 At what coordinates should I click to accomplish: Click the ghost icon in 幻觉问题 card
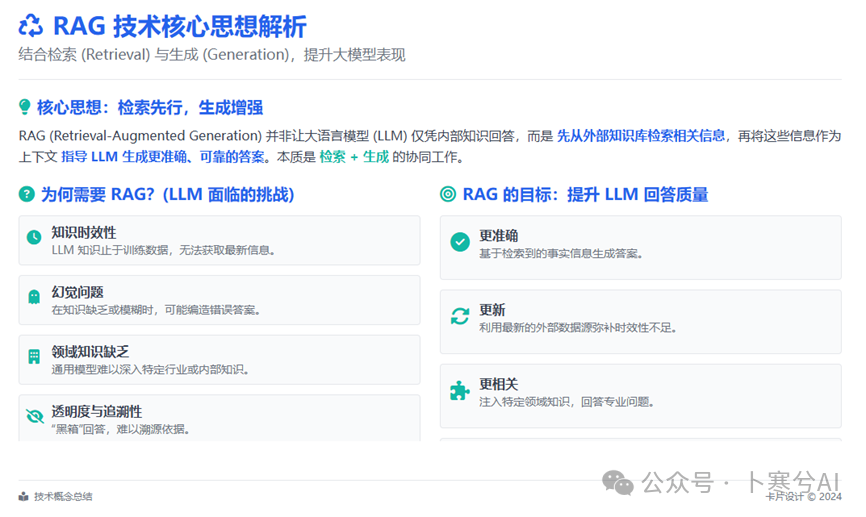point(34,297)
